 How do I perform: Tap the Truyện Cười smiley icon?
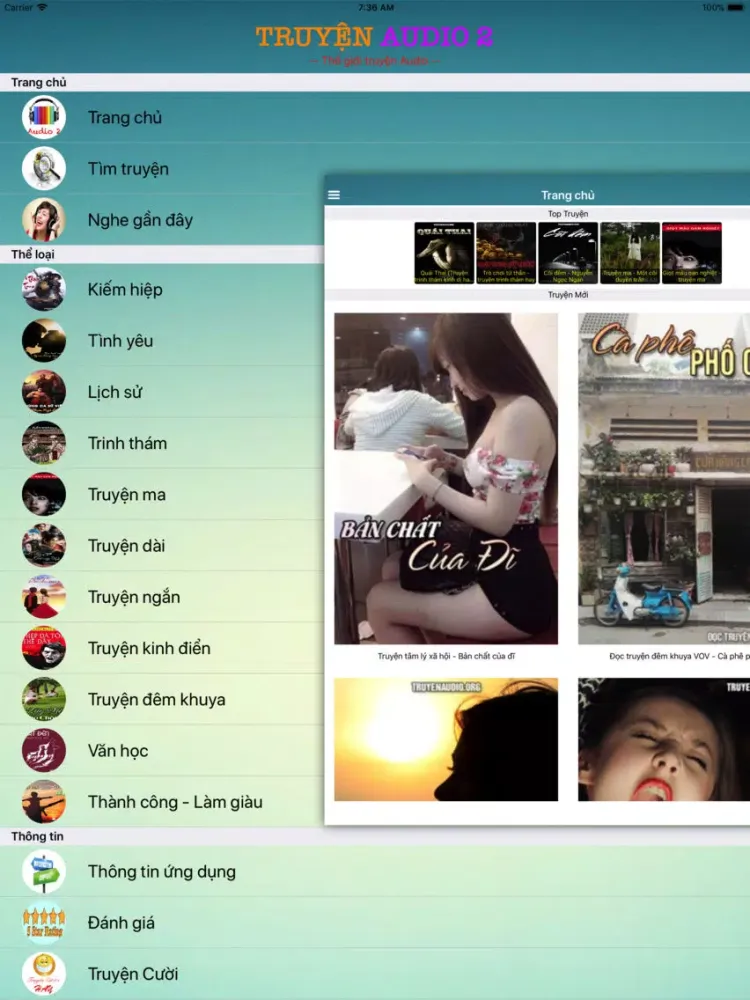click(x=44, y=974)
